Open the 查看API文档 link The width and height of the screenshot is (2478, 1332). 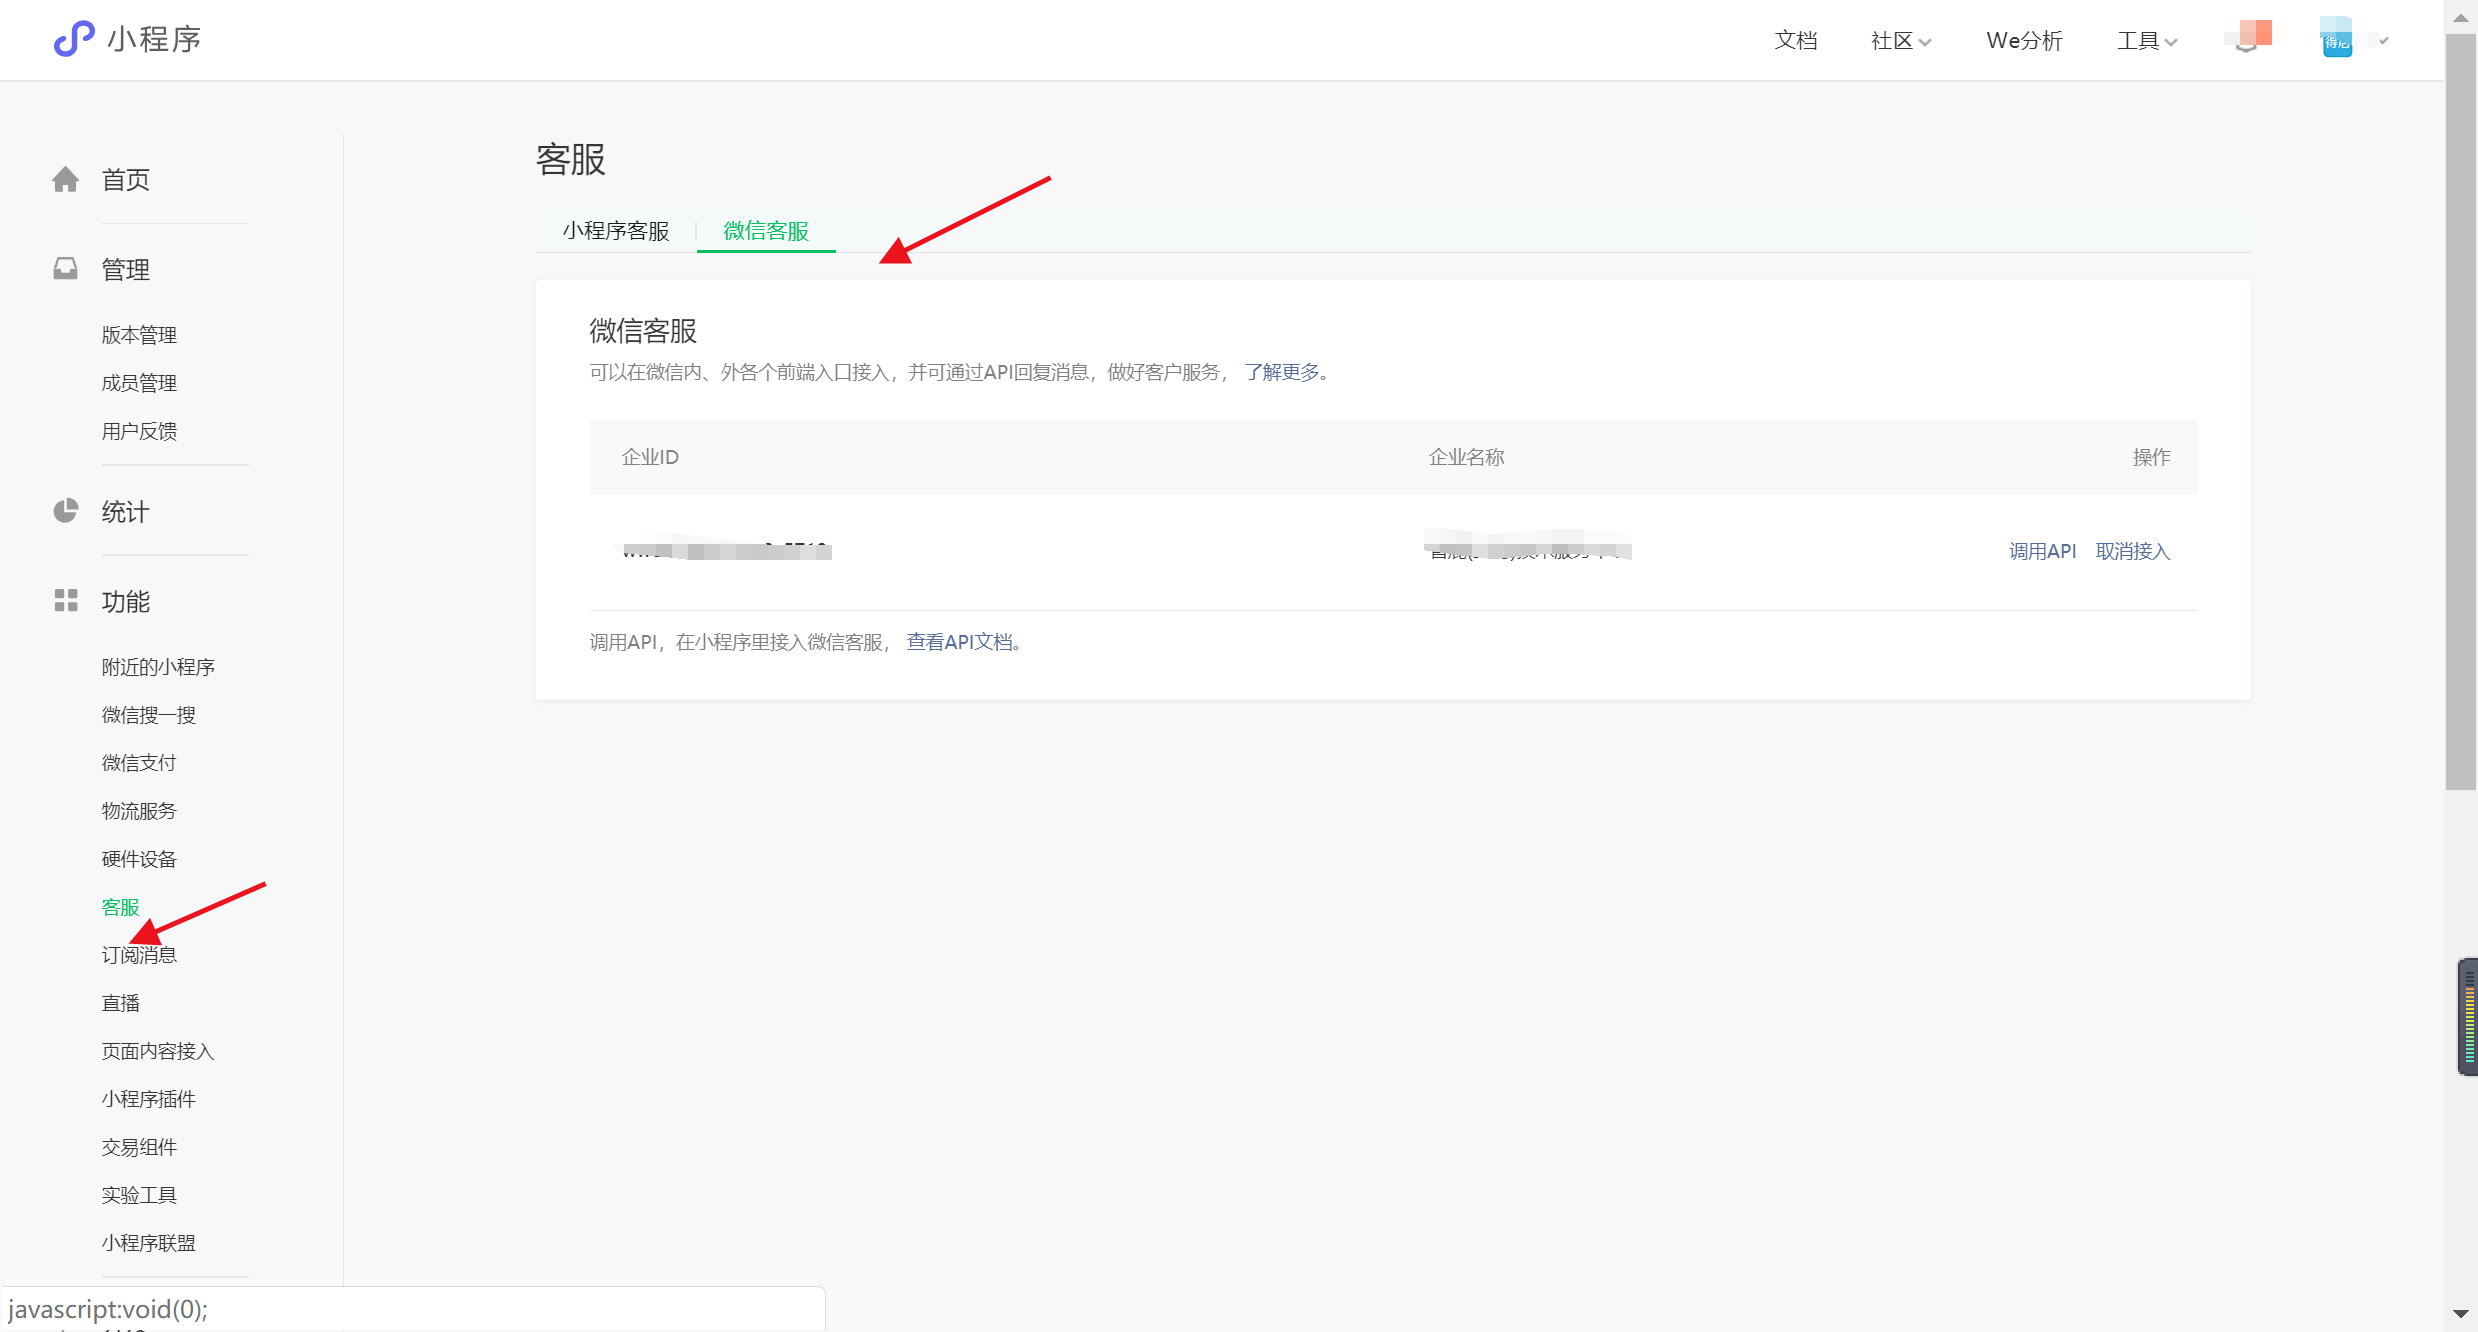pos(960,642)
